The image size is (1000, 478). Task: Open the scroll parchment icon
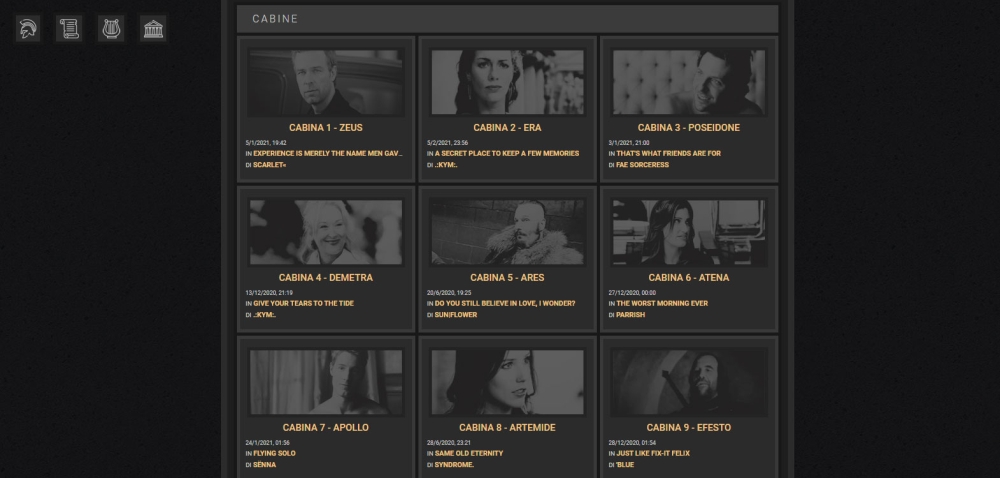pos(69,29)
